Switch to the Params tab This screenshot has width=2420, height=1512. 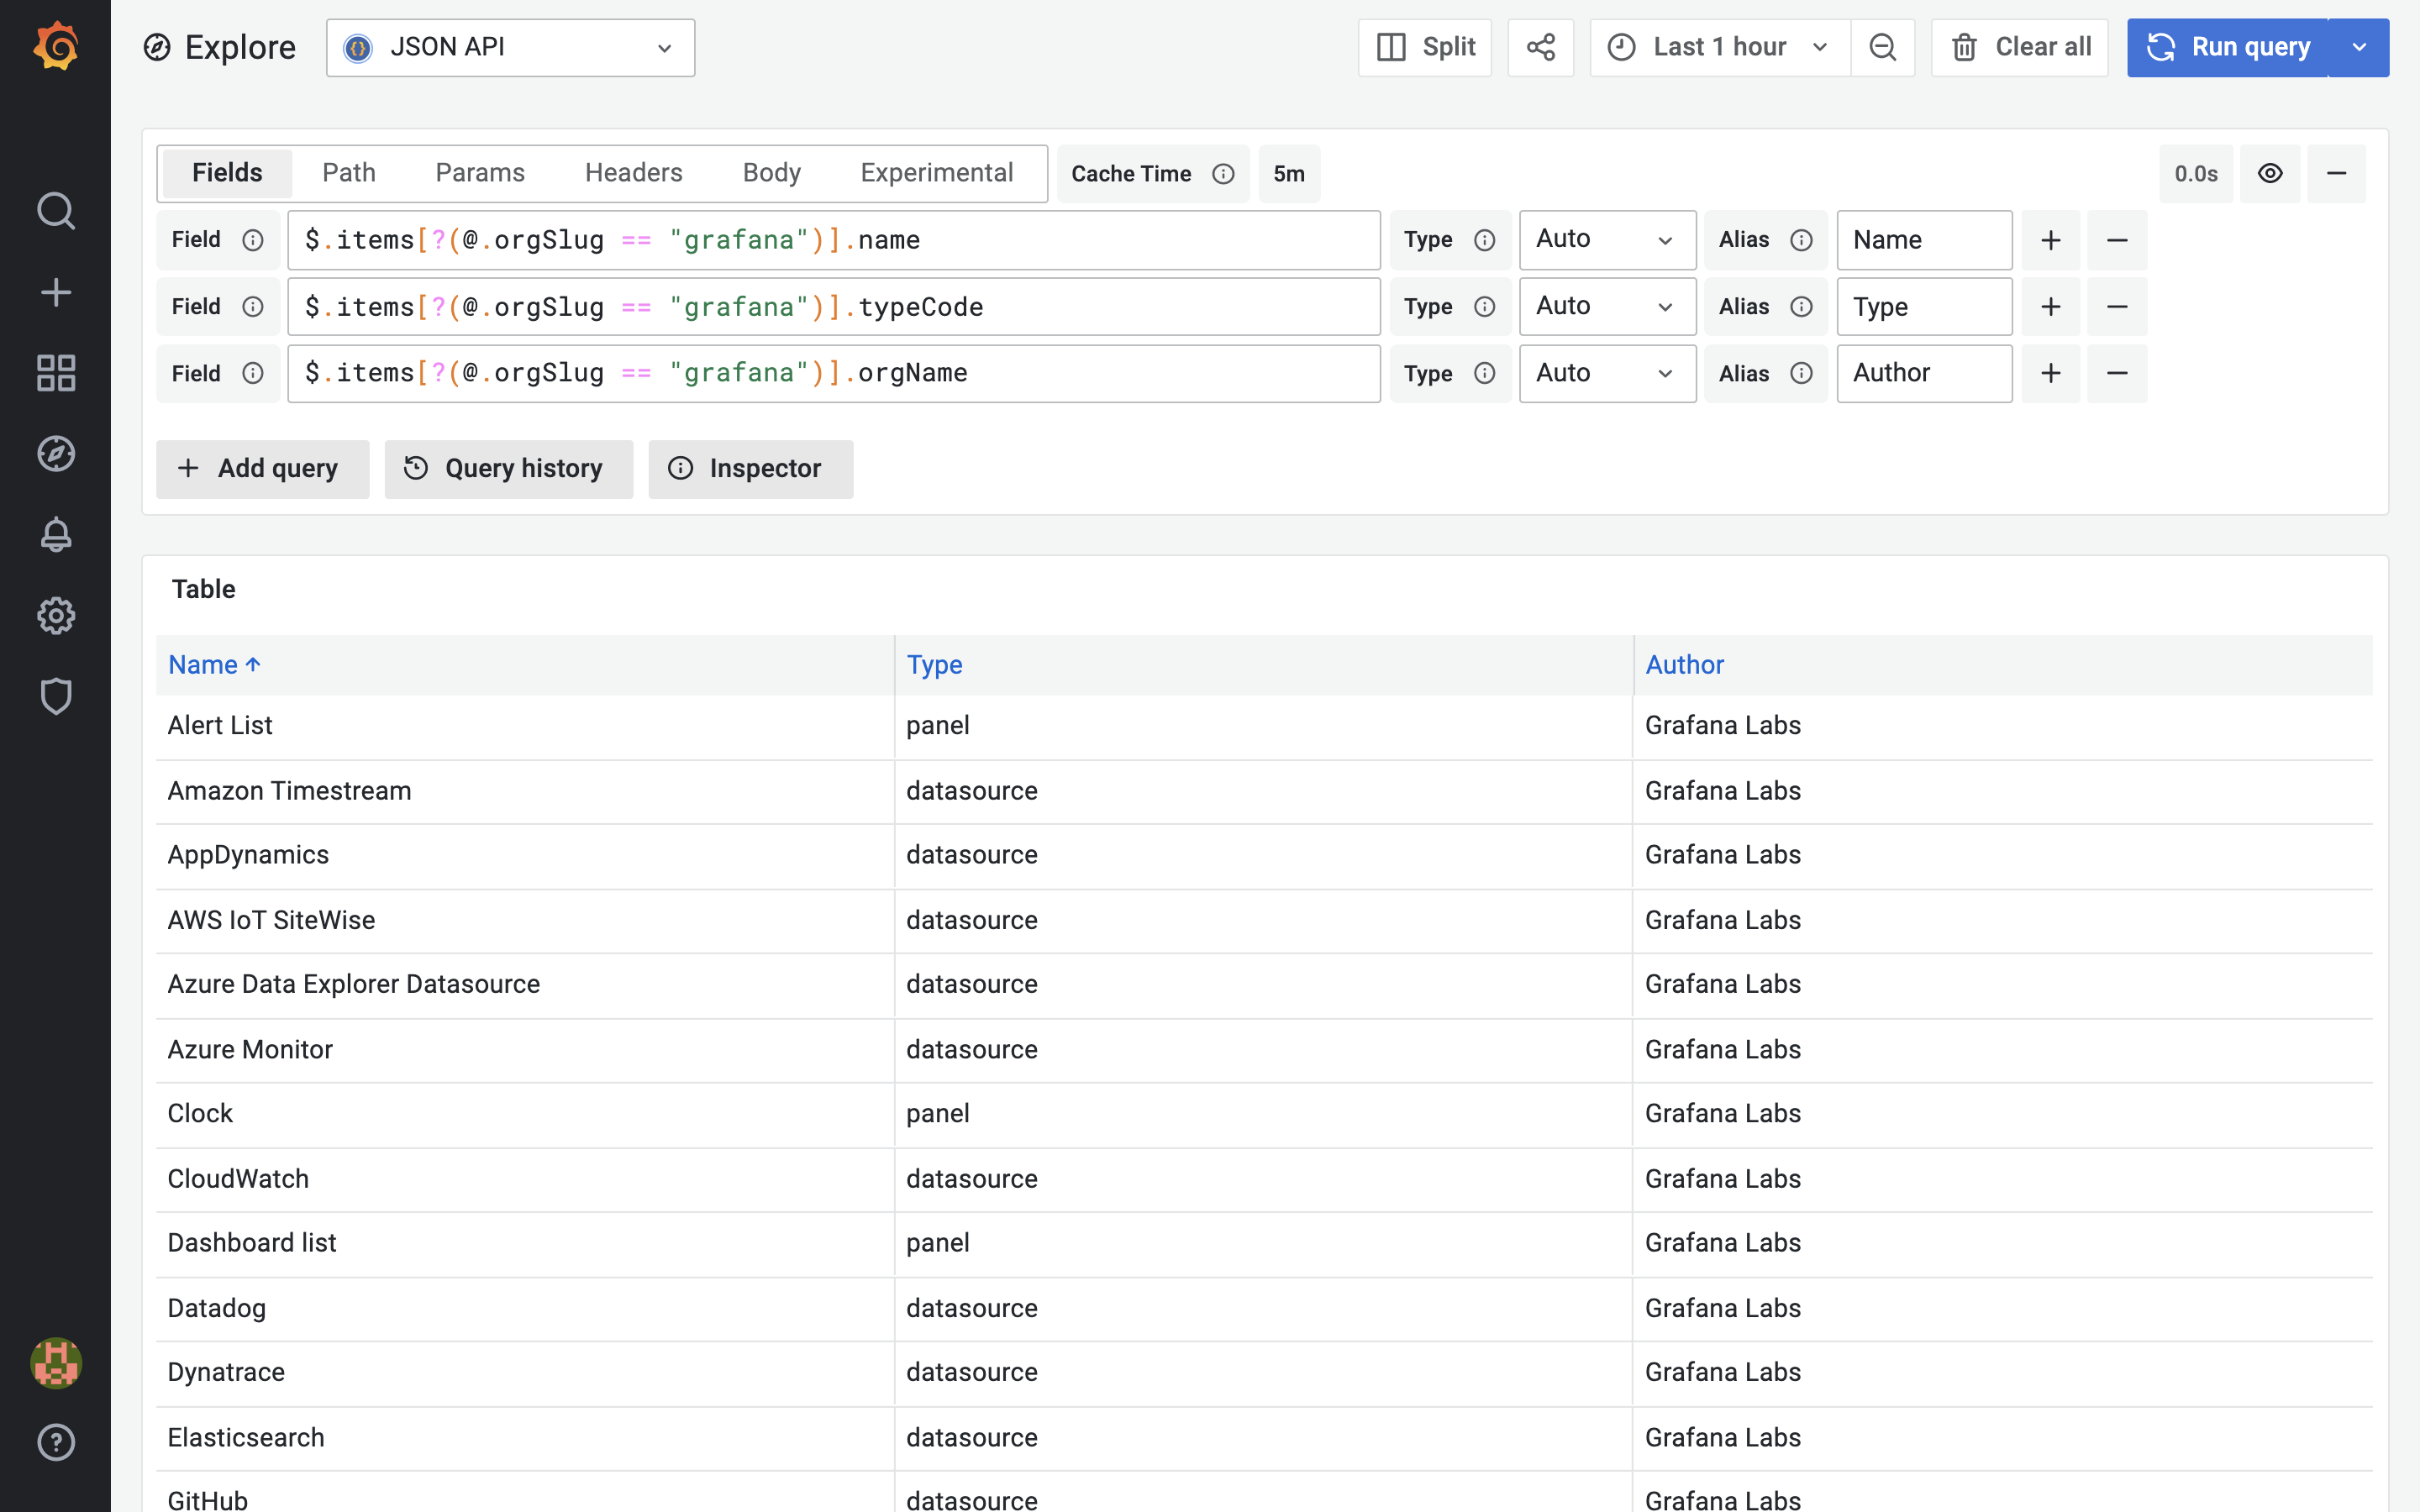point(480,173)
